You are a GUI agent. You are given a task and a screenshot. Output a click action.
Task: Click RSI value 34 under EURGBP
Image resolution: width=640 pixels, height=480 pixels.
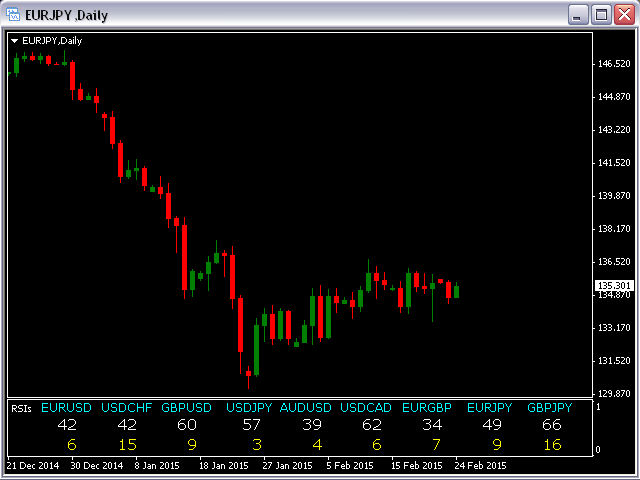(x=432, y=425)
